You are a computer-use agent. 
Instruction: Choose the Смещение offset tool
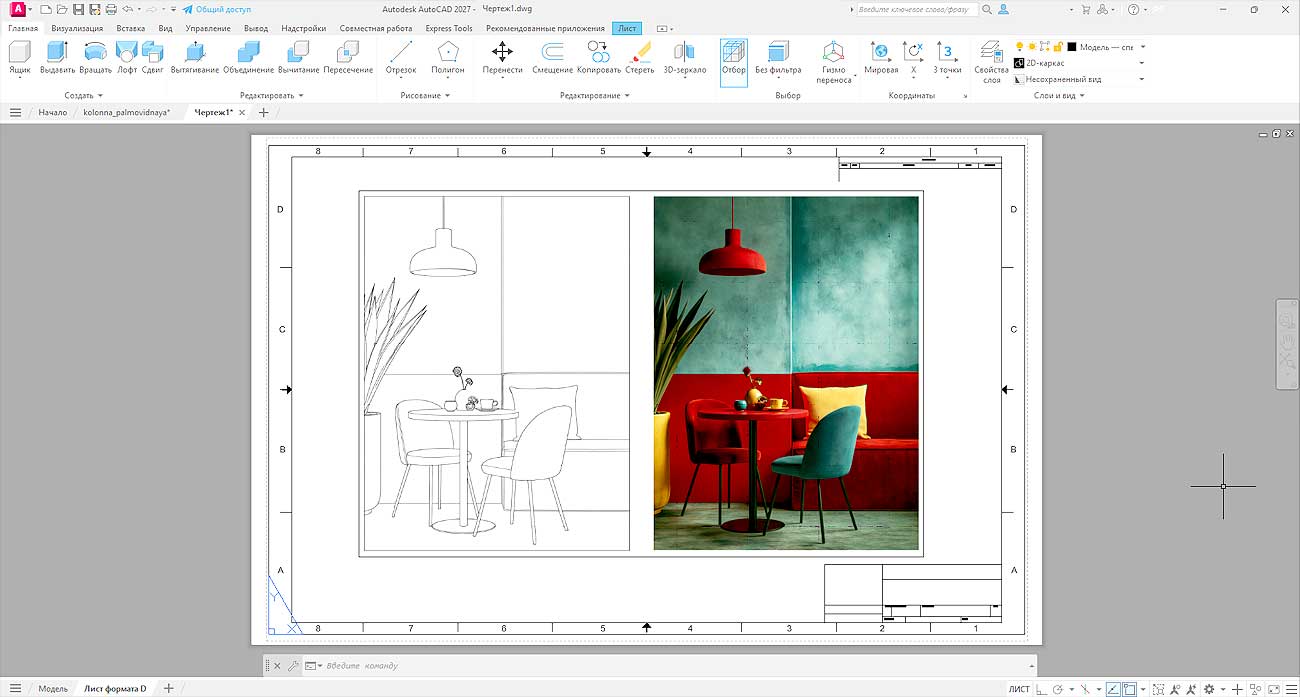[x=552, y=58]
